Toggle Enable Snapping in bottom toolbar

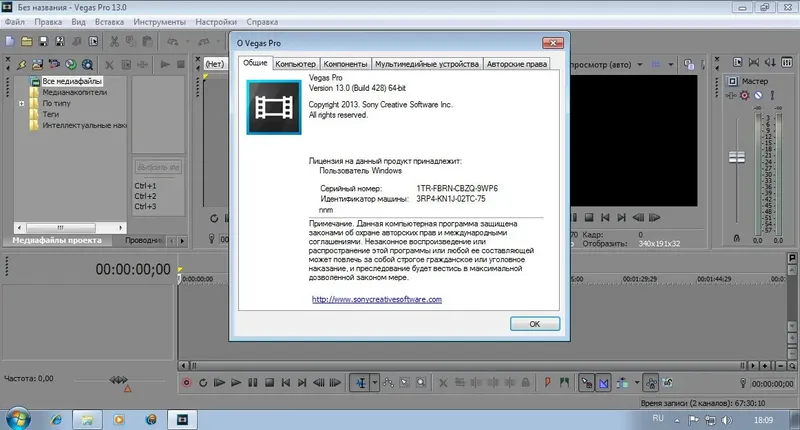[x=587, y=383]
